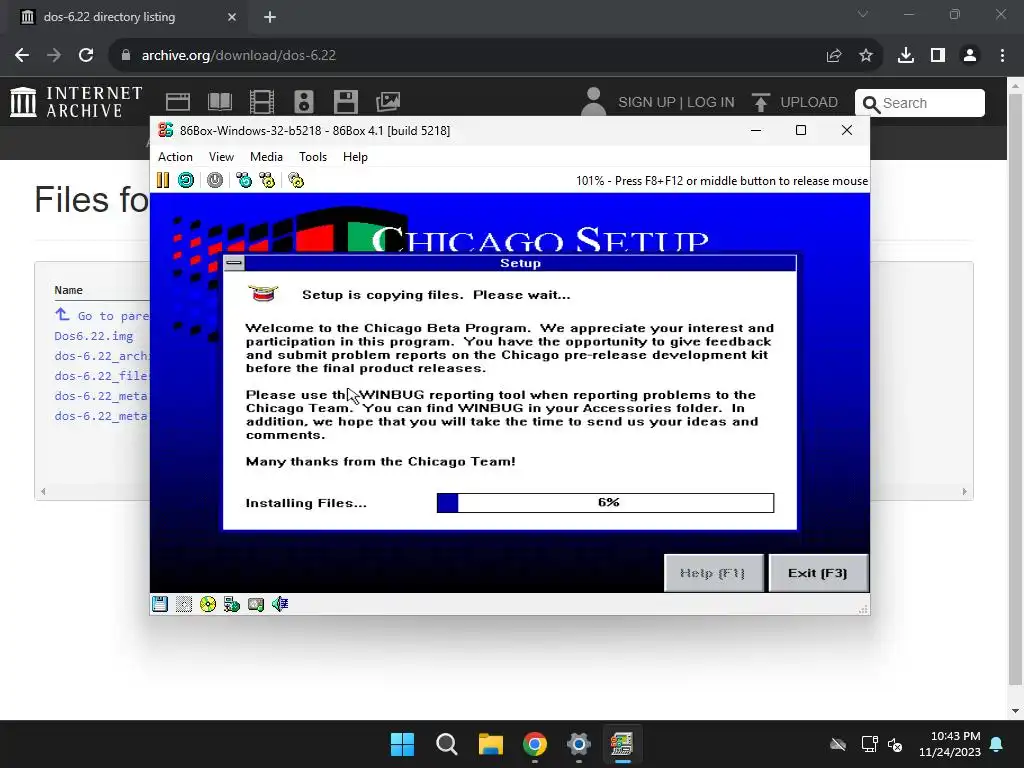Open a new browser tab
The width and height of the screenshot is (1024, 768).
270,17
